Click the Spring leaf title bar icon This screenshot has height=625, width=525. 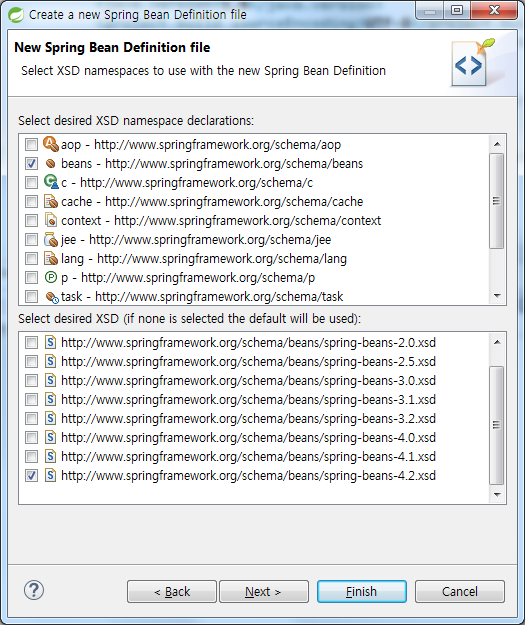(x=16, y=15)
